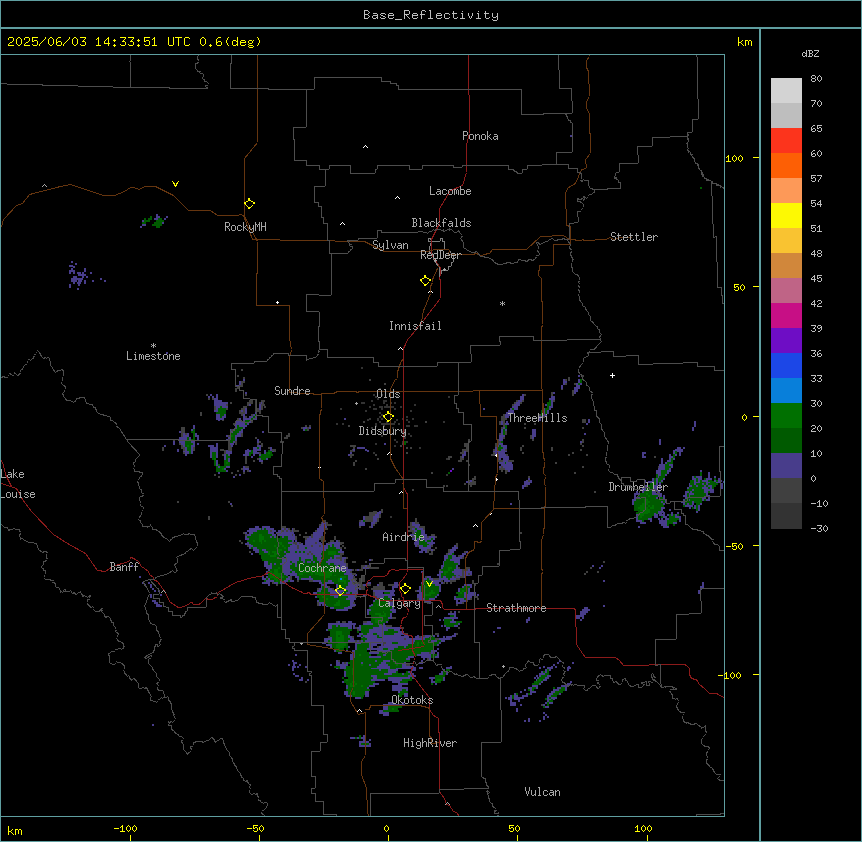Click the Innisfail label
The height and width of the screenshot is (842, 862).
coord(415,326)
